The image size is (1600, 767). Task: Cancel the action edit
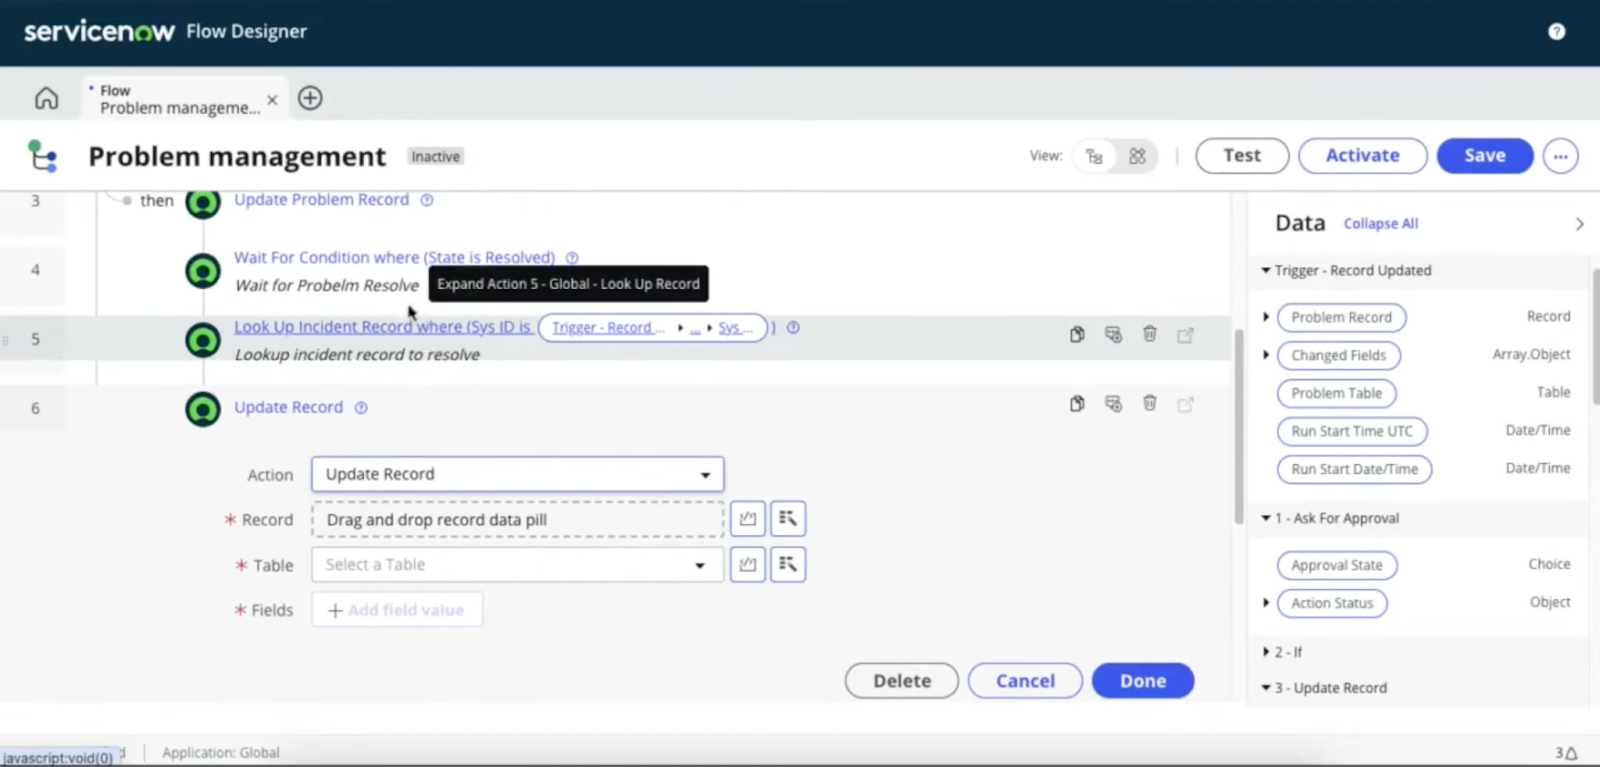[x=1025, y=681]
